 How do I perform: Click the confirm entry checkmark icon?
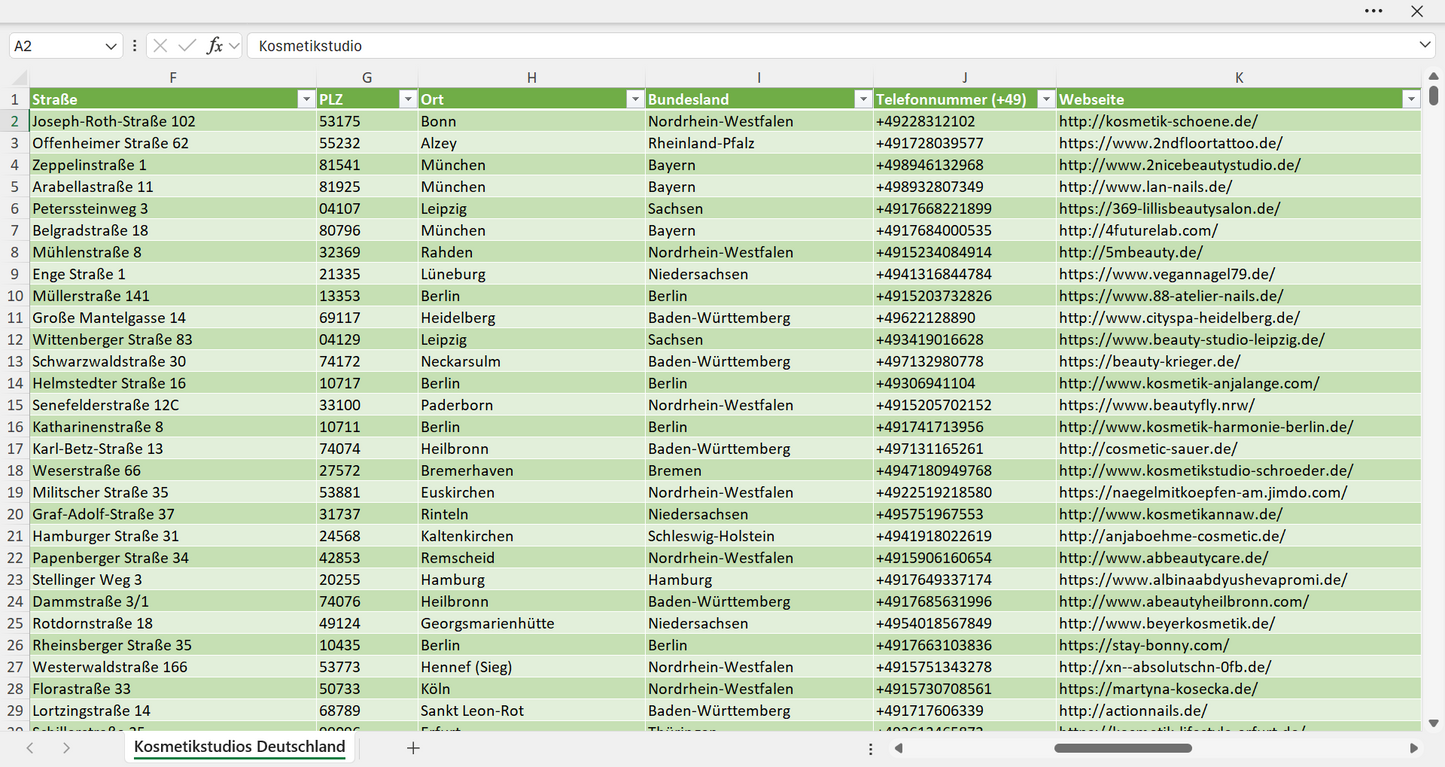(x=187, y=46)
